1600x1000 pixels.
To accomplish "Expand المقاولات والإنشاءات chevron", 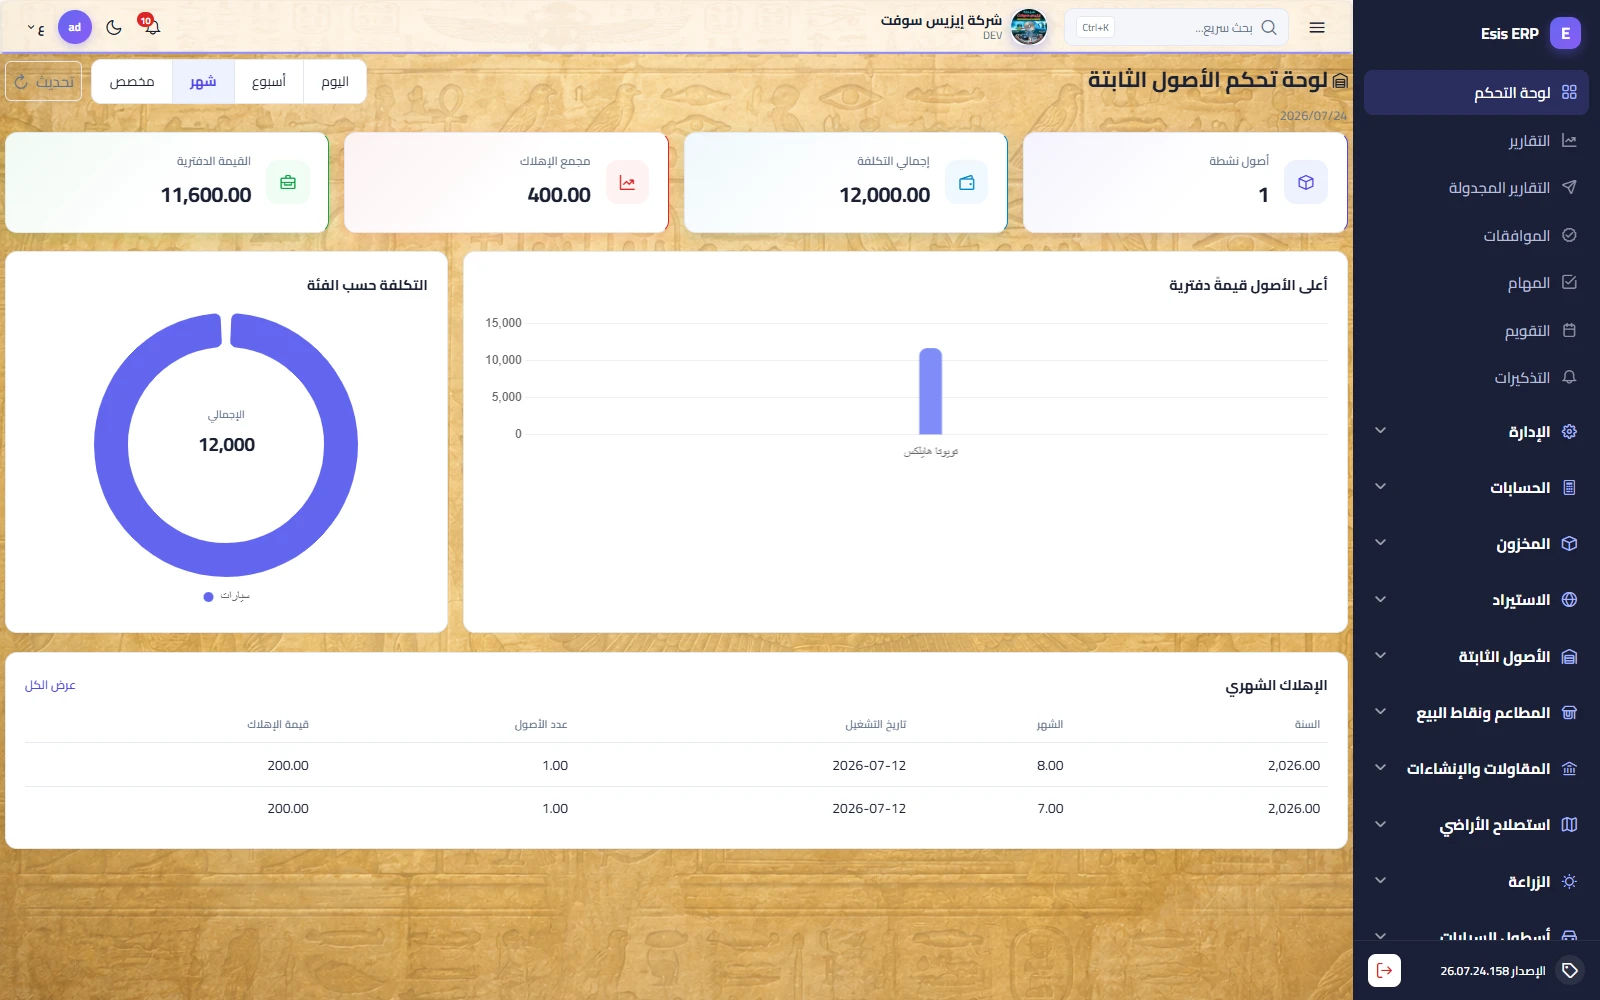I will [x=1380, y=768].
